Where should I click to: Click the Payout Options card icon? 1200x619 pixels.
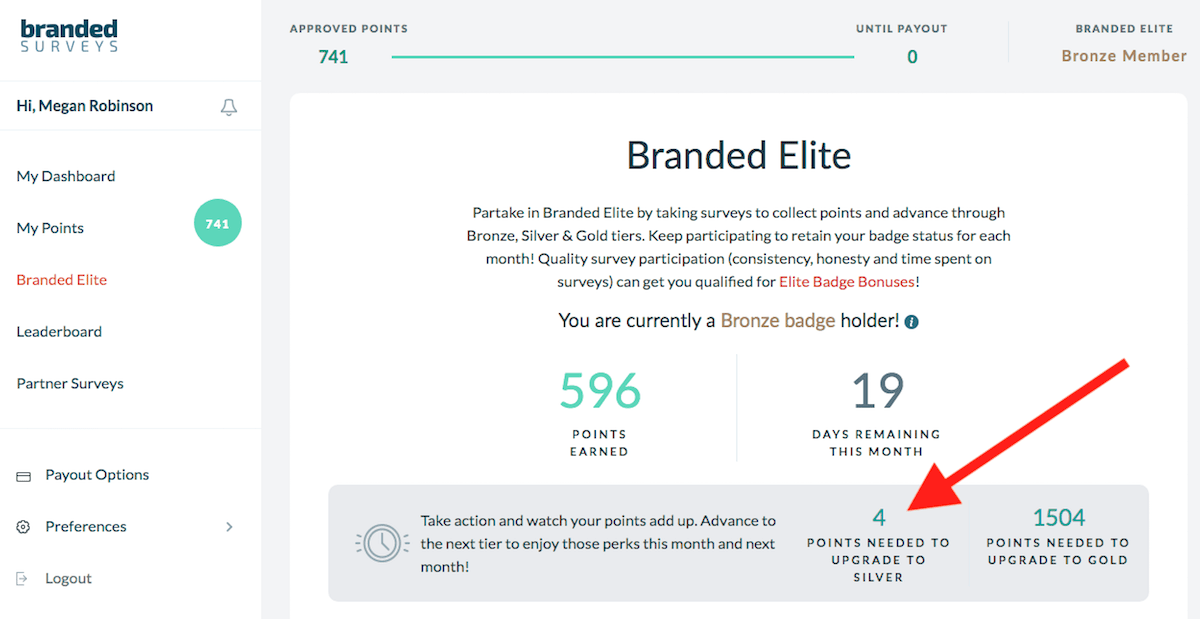24,474
